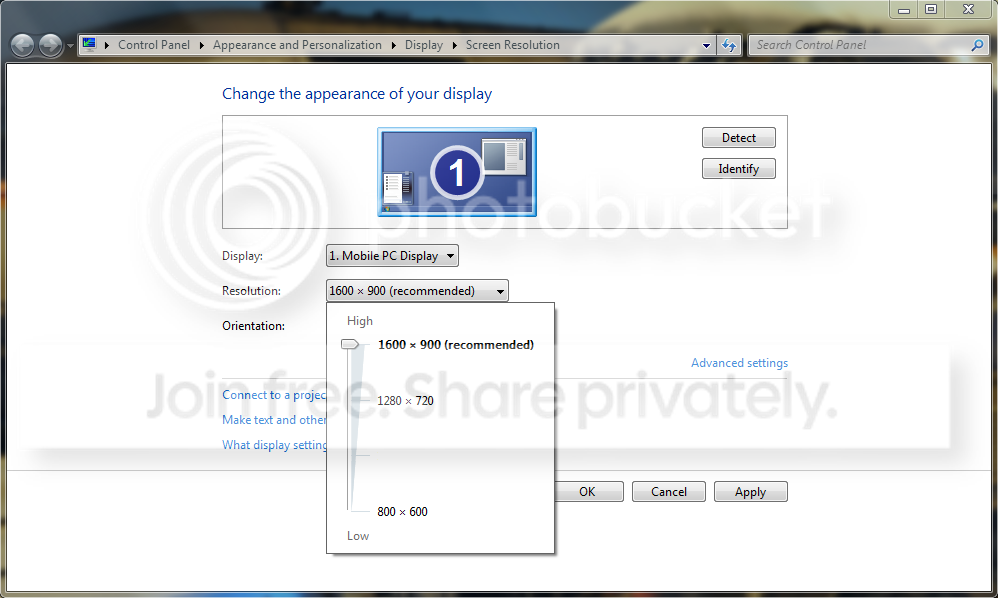Open Advanced settings link
This screenshot has height=598, width=998.
pyautogui.click(x=740, y=363)
